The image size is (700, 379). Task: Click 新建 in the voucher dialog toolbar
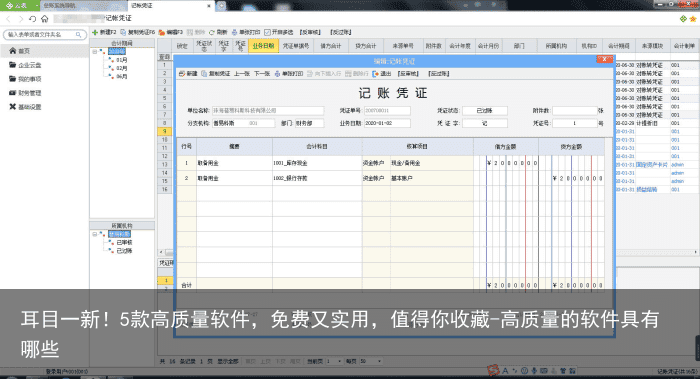tap(188, 74)
